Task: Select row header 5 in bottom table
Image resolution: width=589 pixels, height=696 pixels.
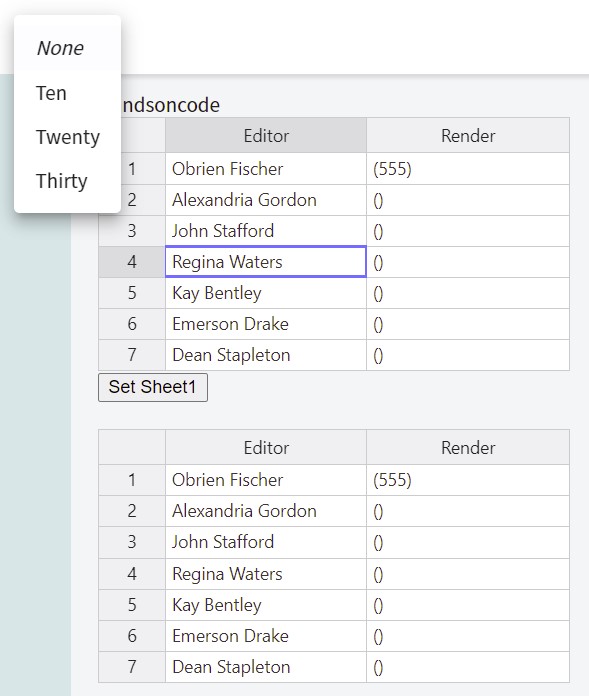Action: (132, 605)
